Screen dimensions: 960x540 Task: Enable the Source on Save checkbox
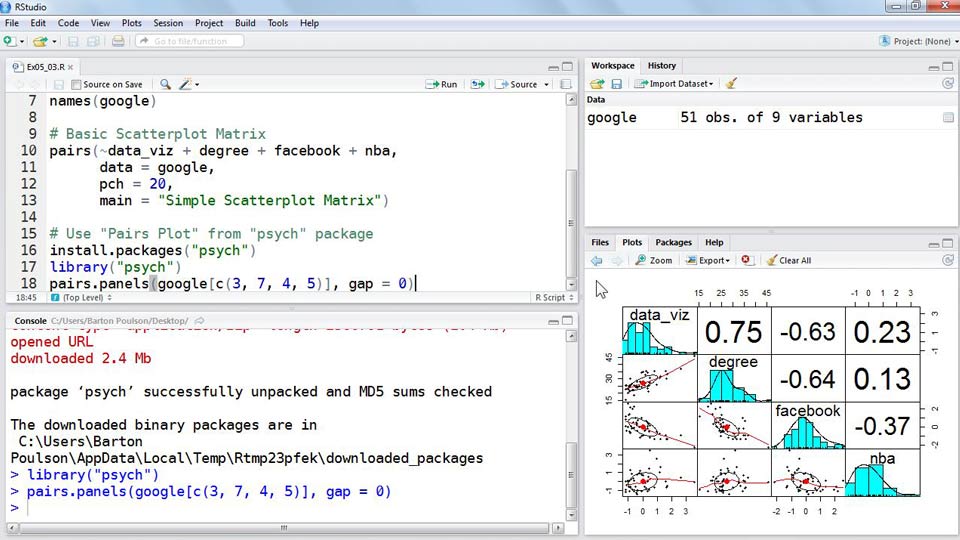[76, 84]
